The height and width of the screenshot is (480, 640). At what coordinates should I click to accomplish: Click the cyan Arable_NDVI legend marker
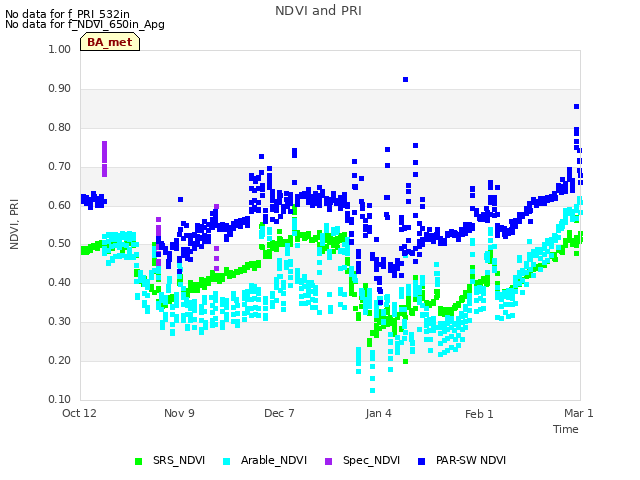point(227,461)
